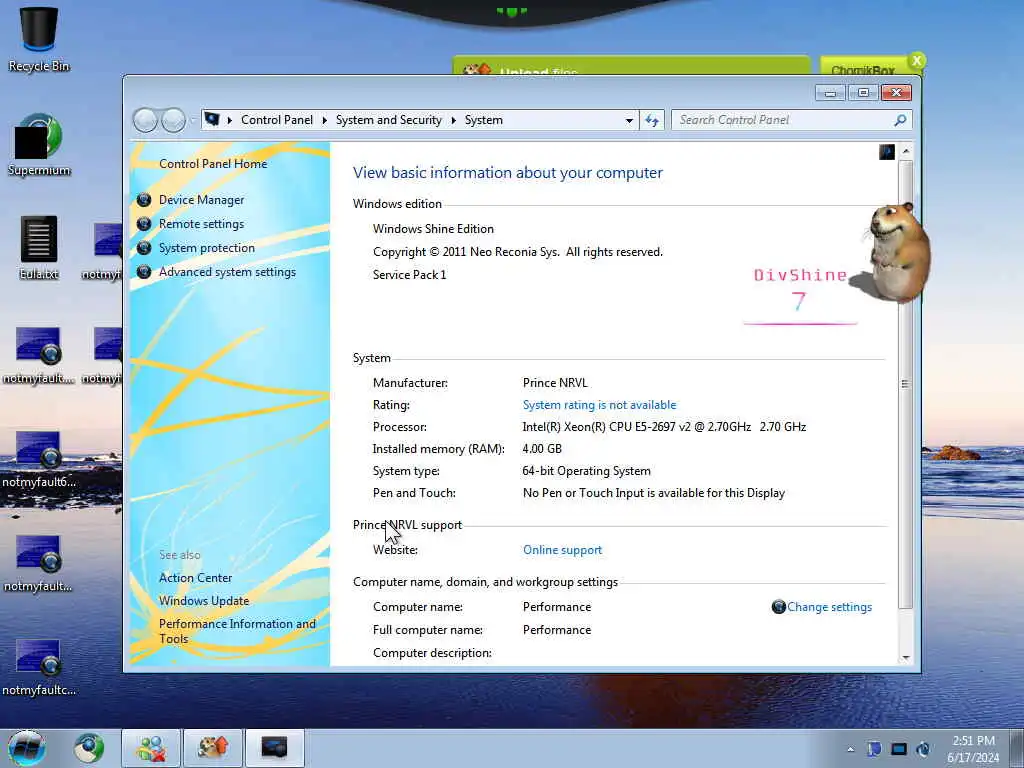Click the shield icon next to Remote settings
The image size is (1024, 768).
pos(144,224)
